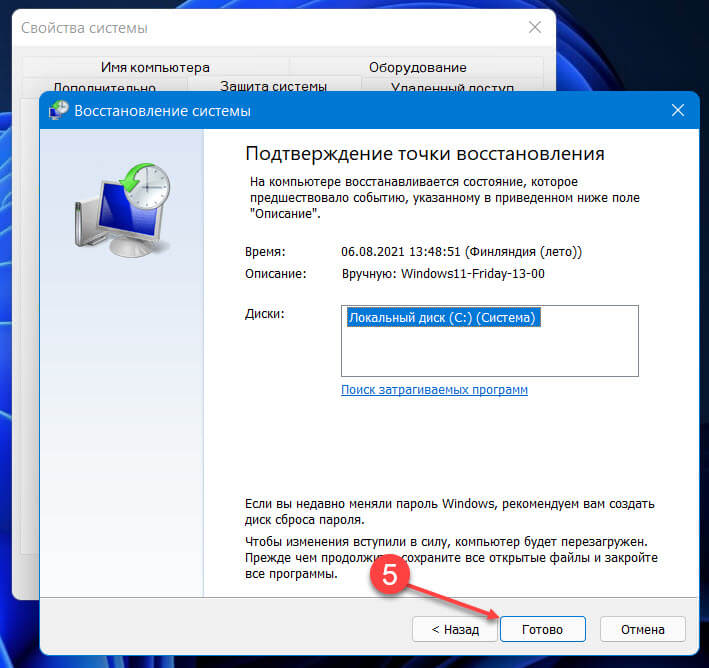Cancel the wizard with the Отмена button
709x668 pixels.
[x=643, y=629]
